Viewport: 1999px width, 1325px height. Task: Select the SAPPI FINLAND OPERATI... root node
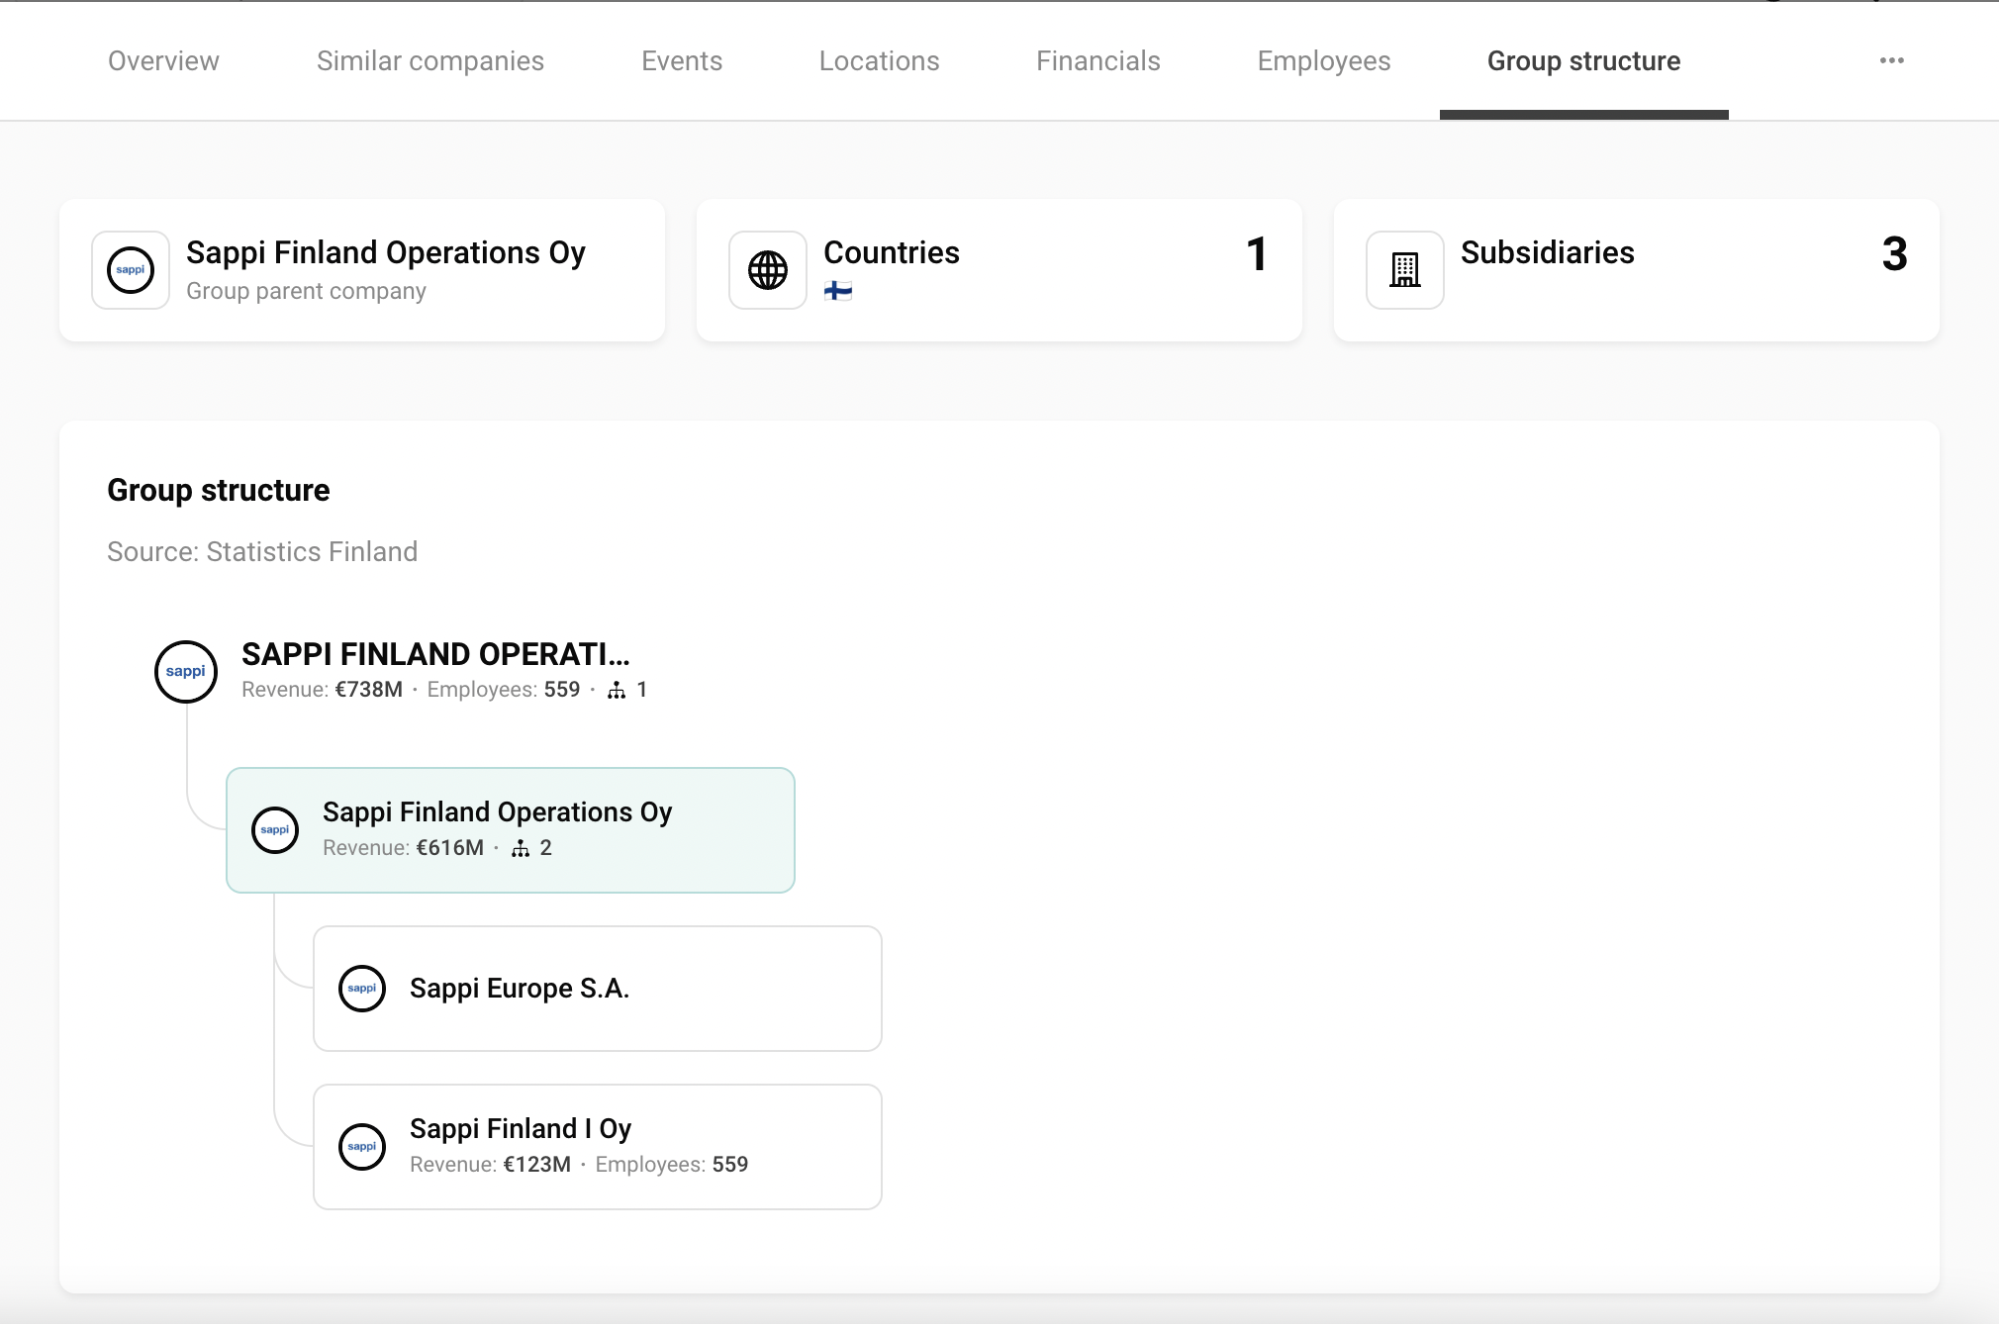click(435, 654)
